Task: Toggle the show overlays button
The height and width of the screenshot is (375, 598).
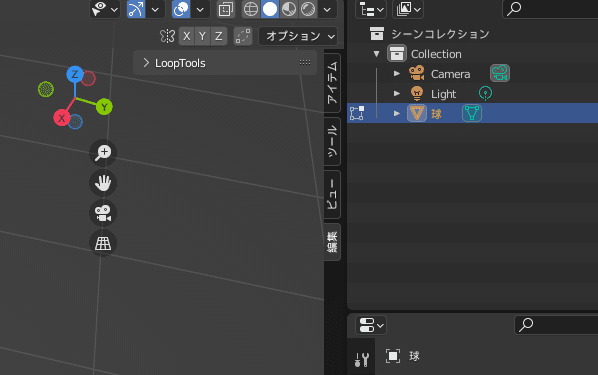Action: click(181, 9)
